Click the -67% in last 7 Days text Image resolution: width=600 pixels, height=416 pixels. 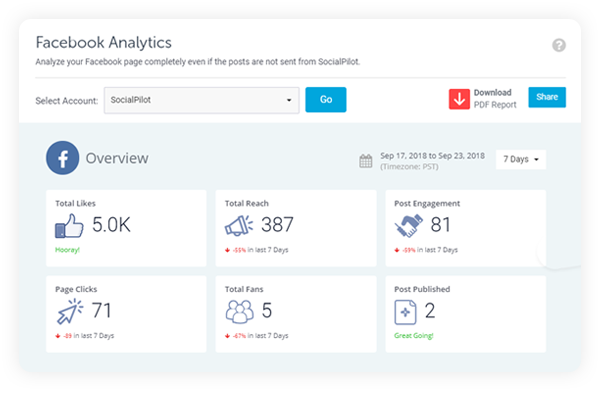click(261, 336)
